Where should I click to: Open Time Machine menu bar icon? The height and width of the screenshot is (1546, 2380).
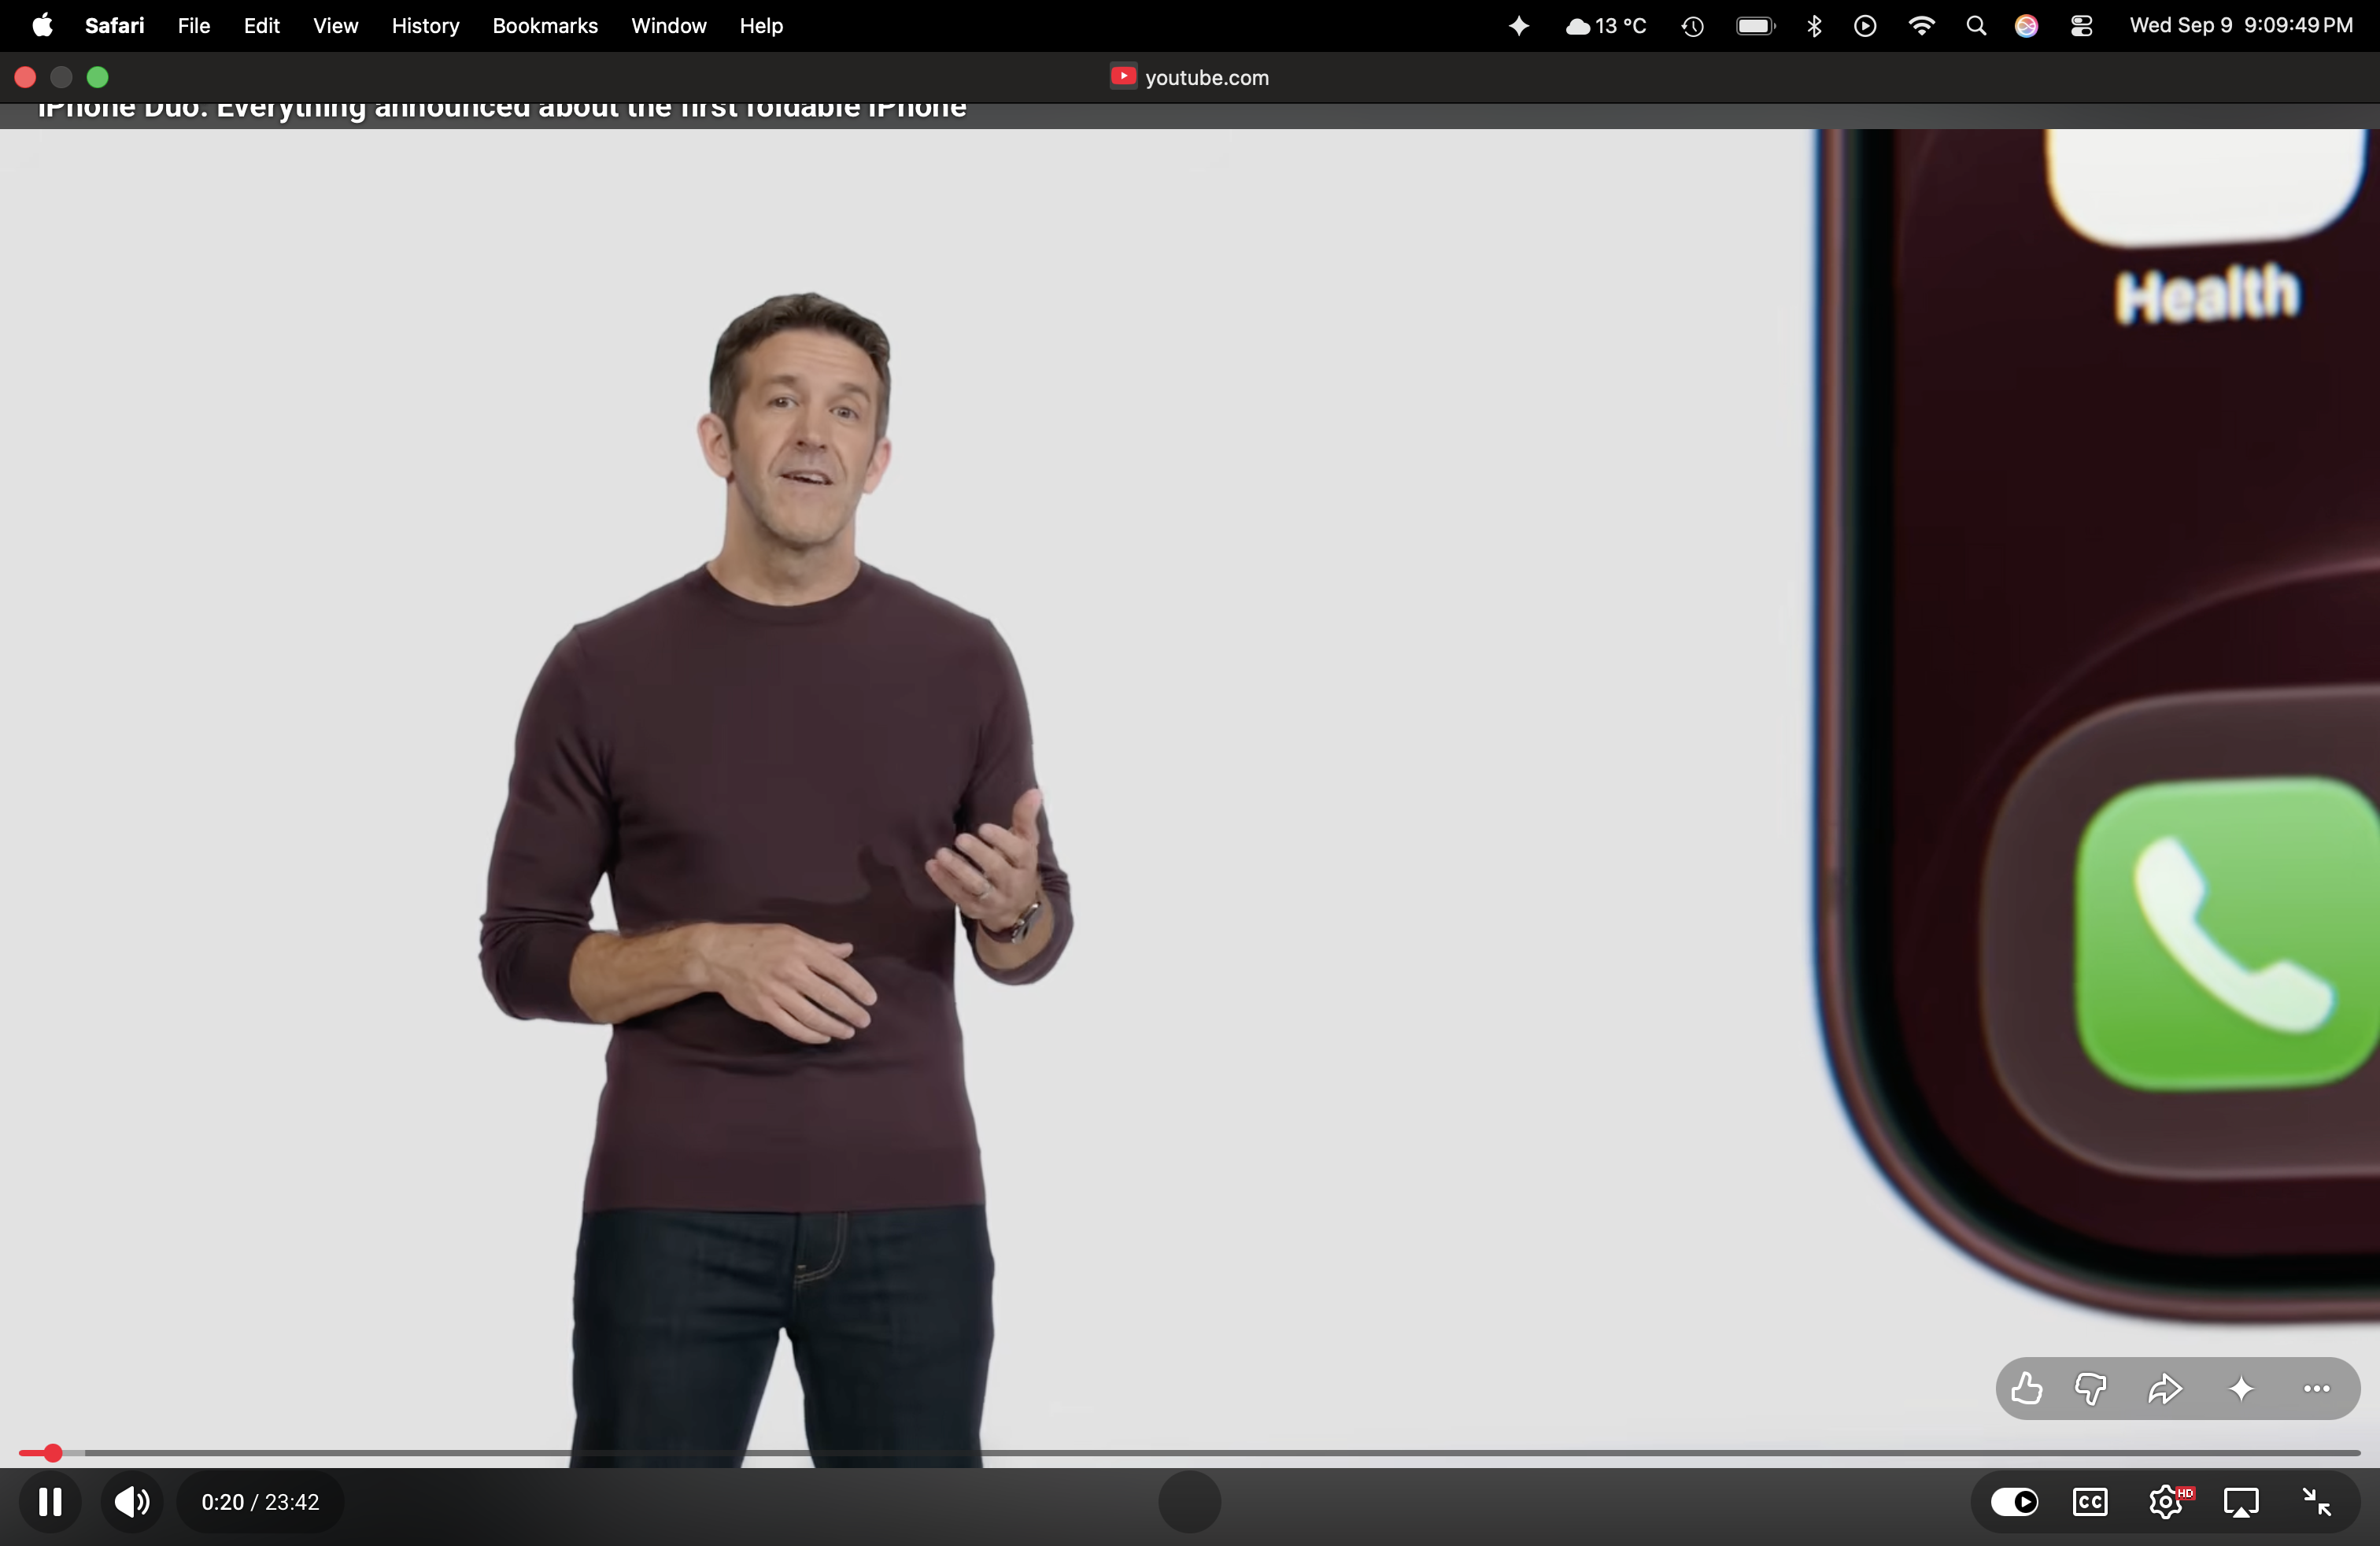1692,26
